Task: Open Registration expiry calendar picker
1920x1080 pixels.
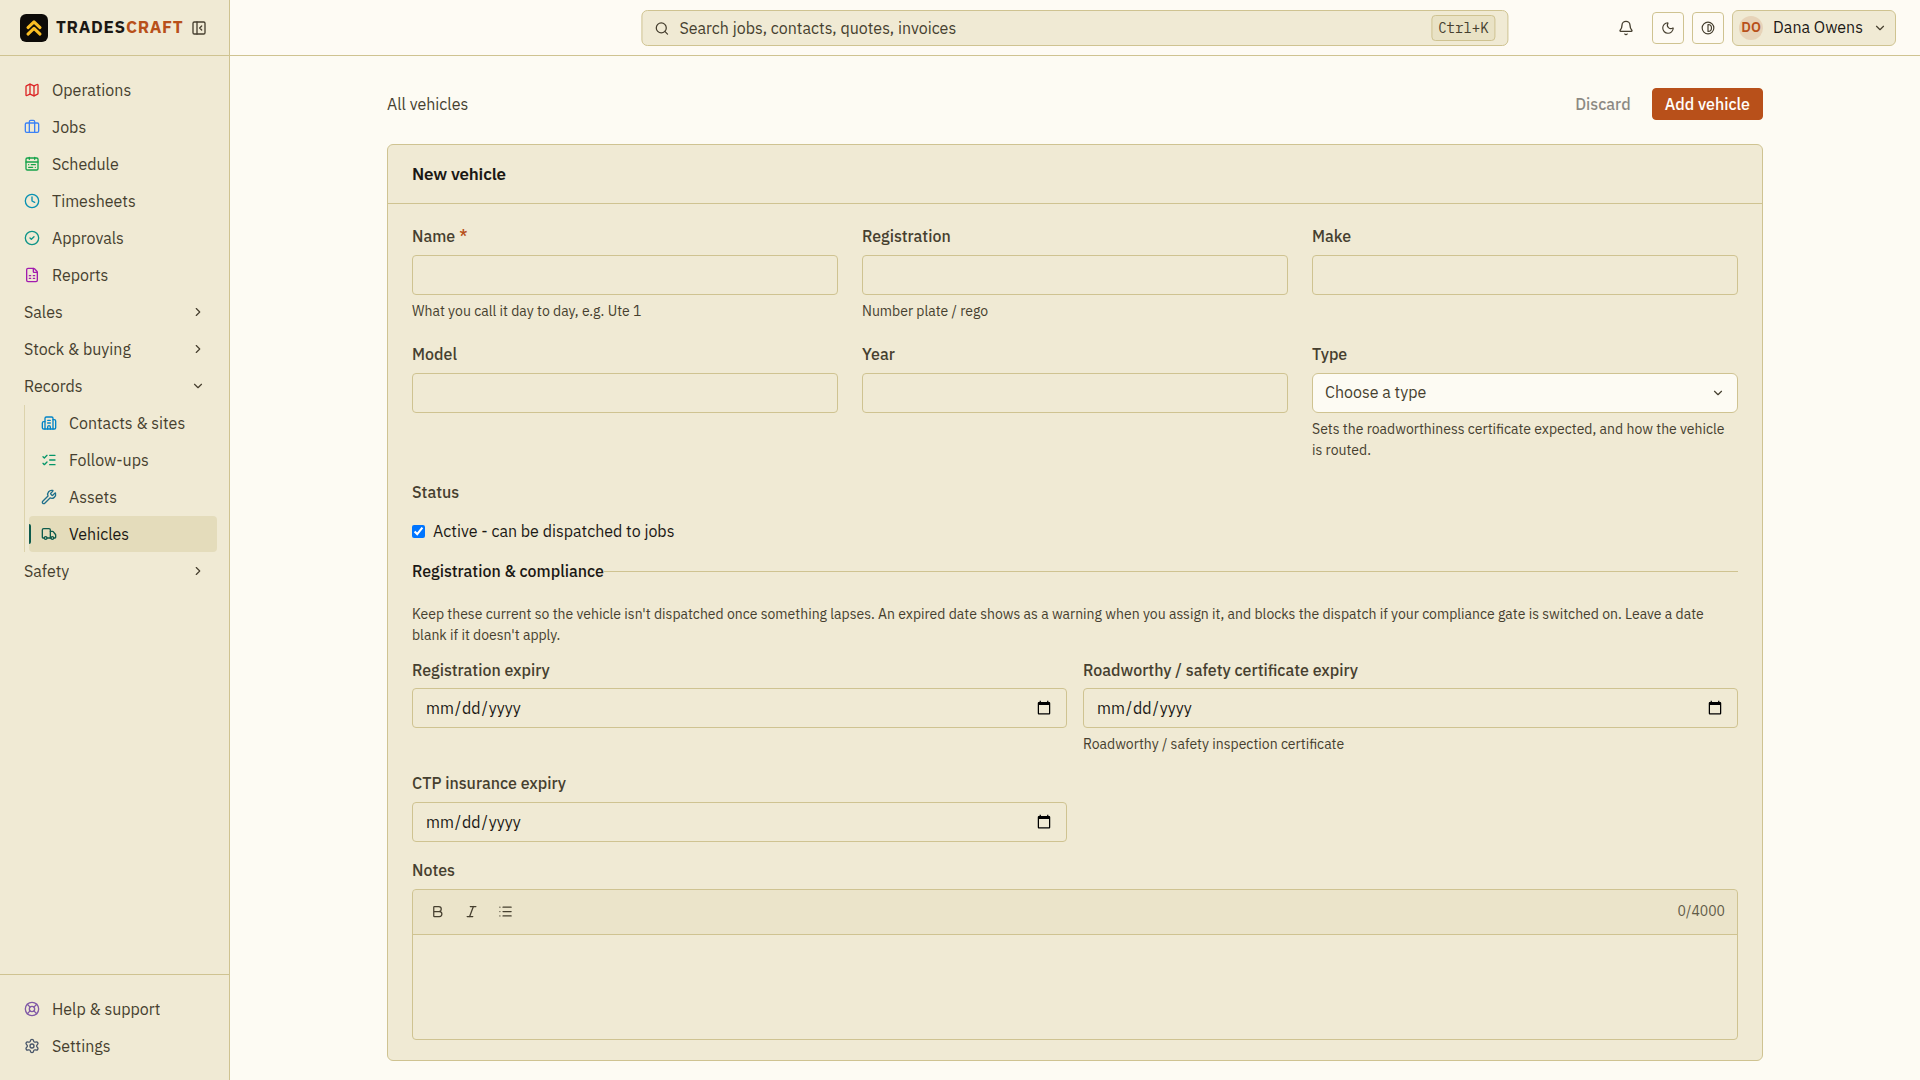Action: pyautogui.click(x=1044, y=708)
